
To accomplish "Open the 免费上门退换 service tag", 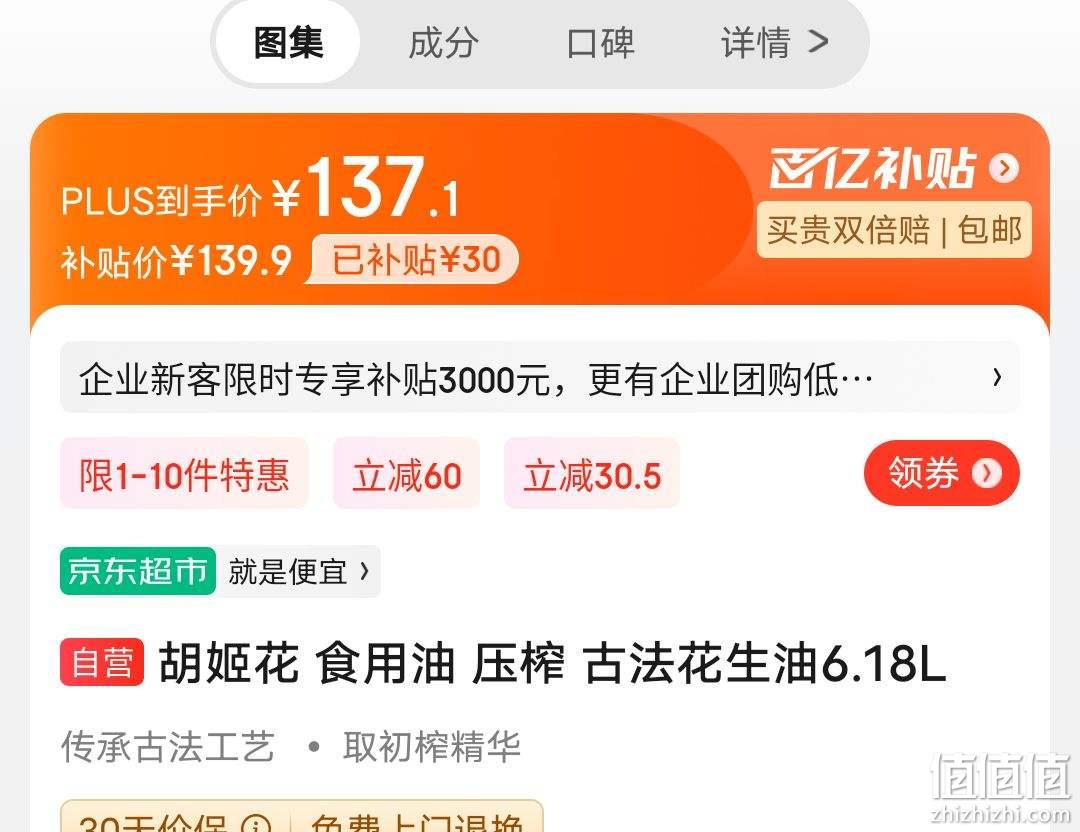I will [417, 821].
